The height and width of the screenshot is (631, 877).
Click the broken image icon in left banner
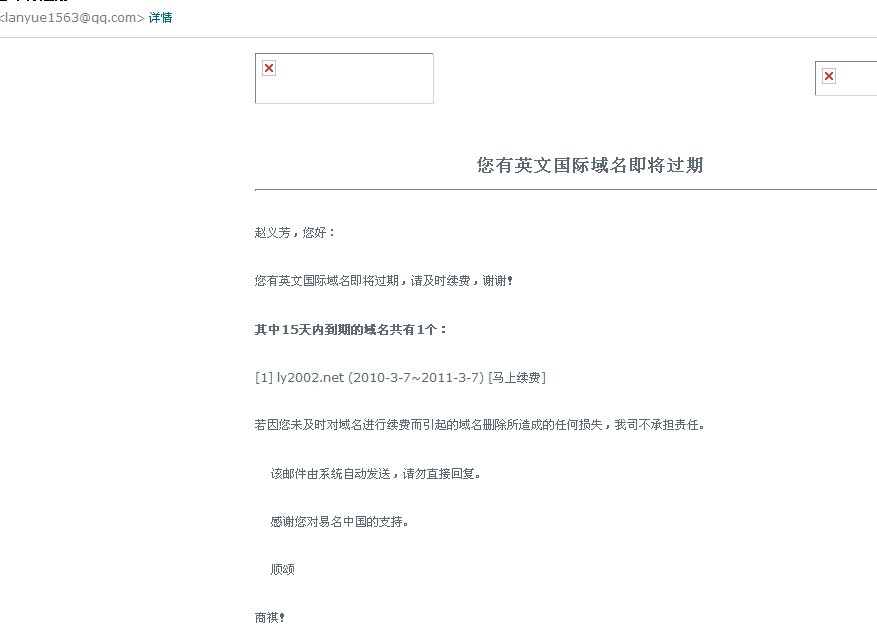269,68
